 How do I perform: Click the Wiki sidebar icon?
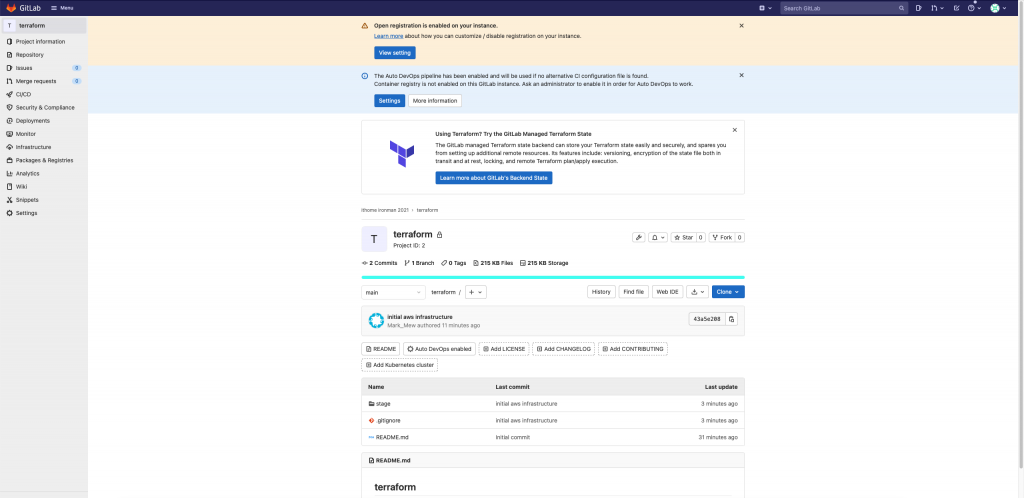(x=9, y=186)
